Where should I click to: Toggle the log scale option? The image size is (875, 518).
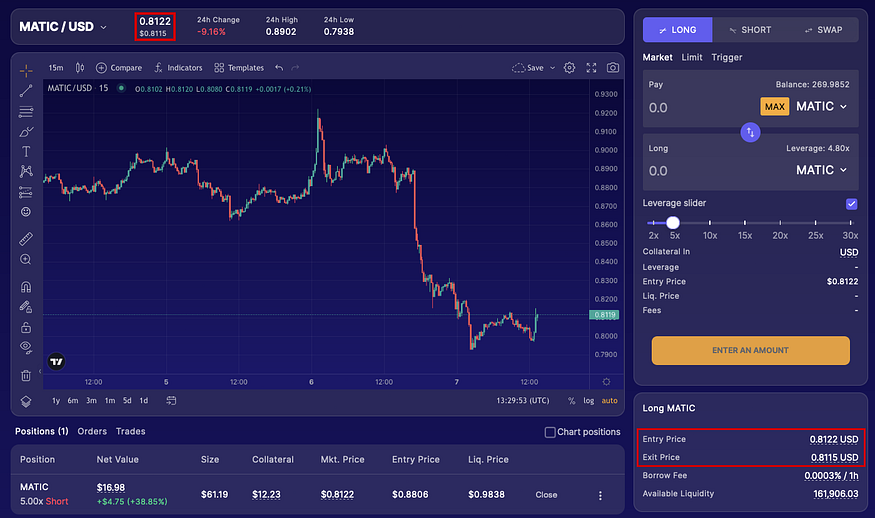tap(589, 401)
